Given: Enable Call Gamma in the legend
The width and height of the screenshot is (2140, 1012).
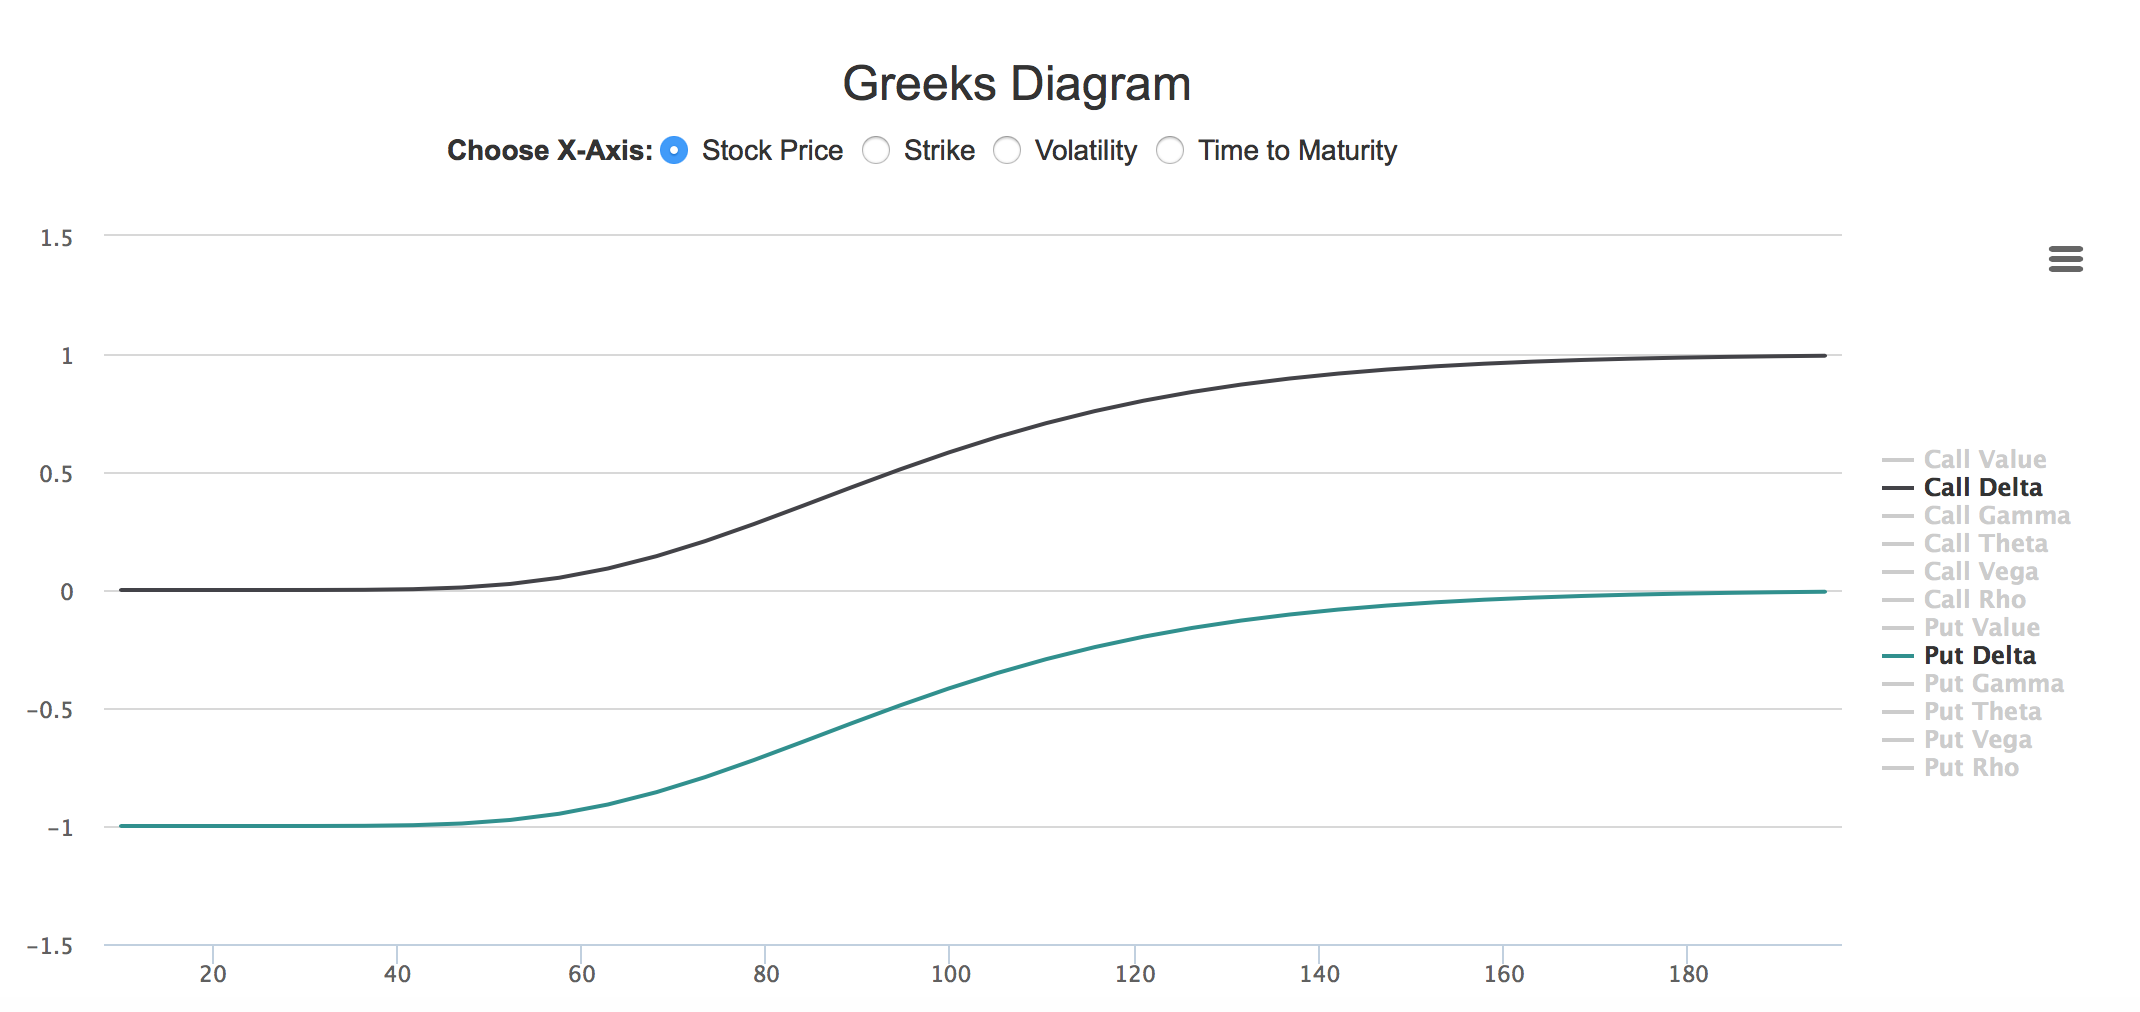Looking at the screenshot, I should pos(1996,516).
